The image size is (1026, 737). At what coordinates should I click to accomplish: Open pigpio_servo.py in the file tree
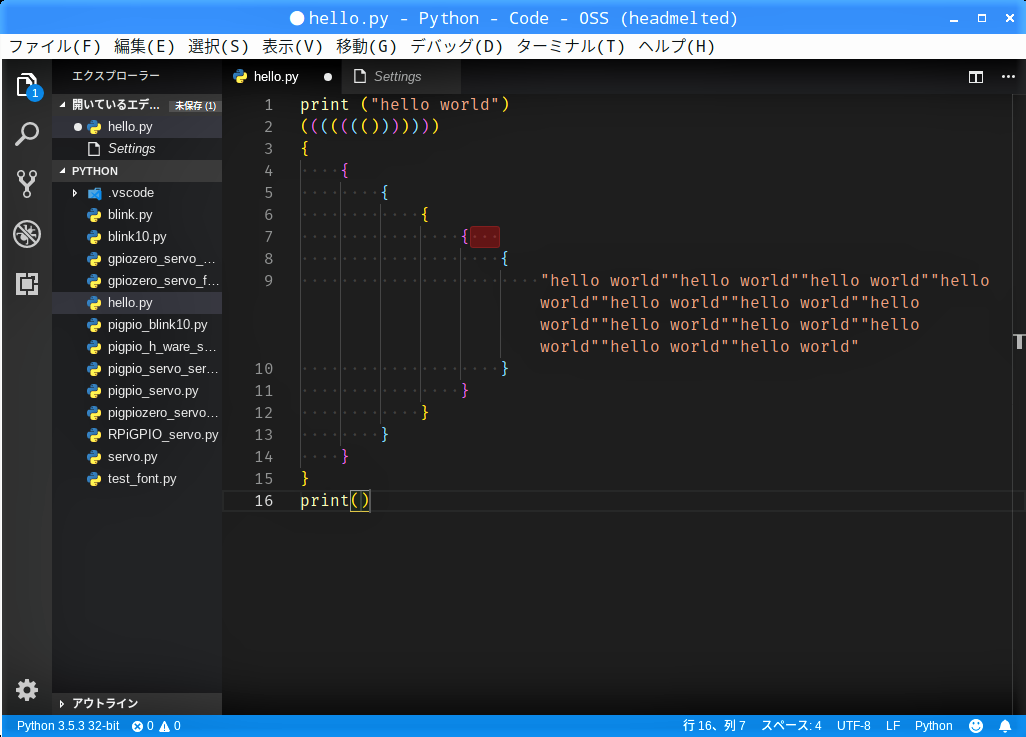pos(137,391)
